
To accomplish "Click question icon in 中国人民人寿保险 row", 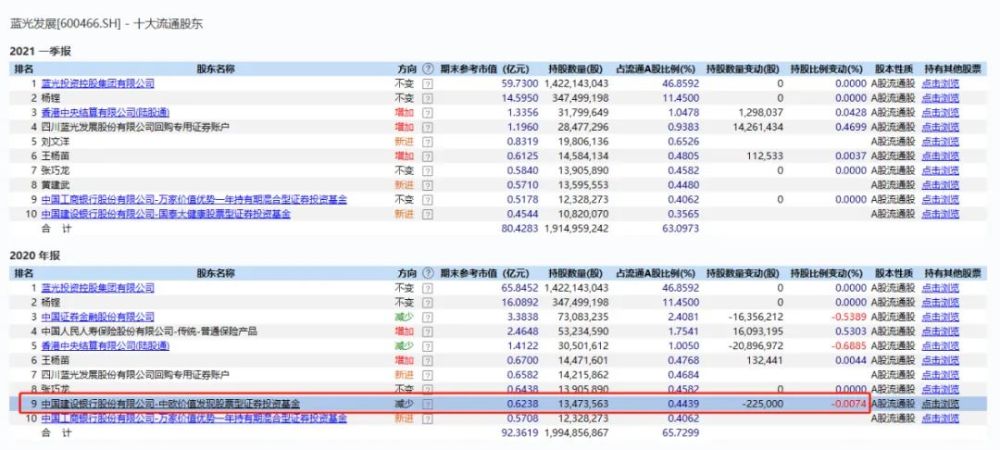I will point(427,331).
